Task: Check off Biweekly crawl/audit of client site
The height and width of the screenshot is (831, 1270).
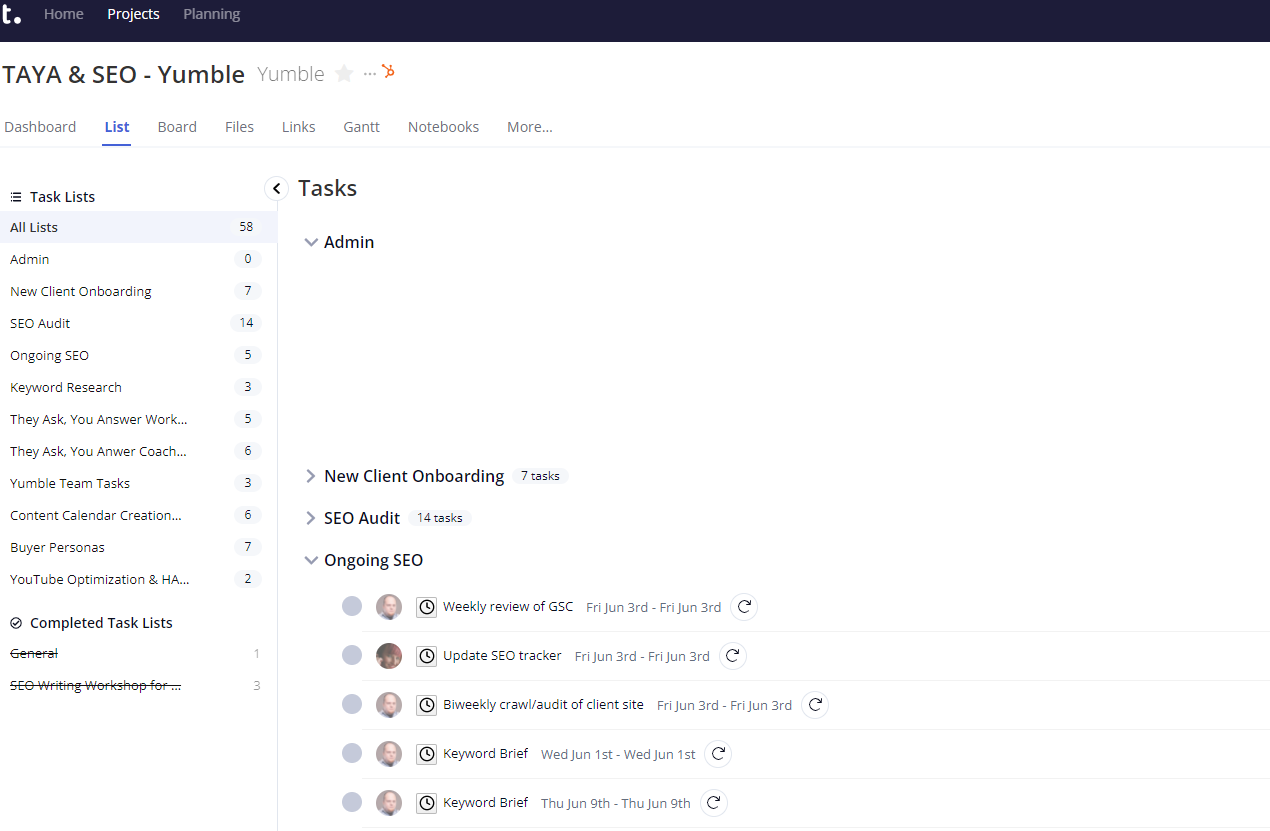Action: click(351, 704)
